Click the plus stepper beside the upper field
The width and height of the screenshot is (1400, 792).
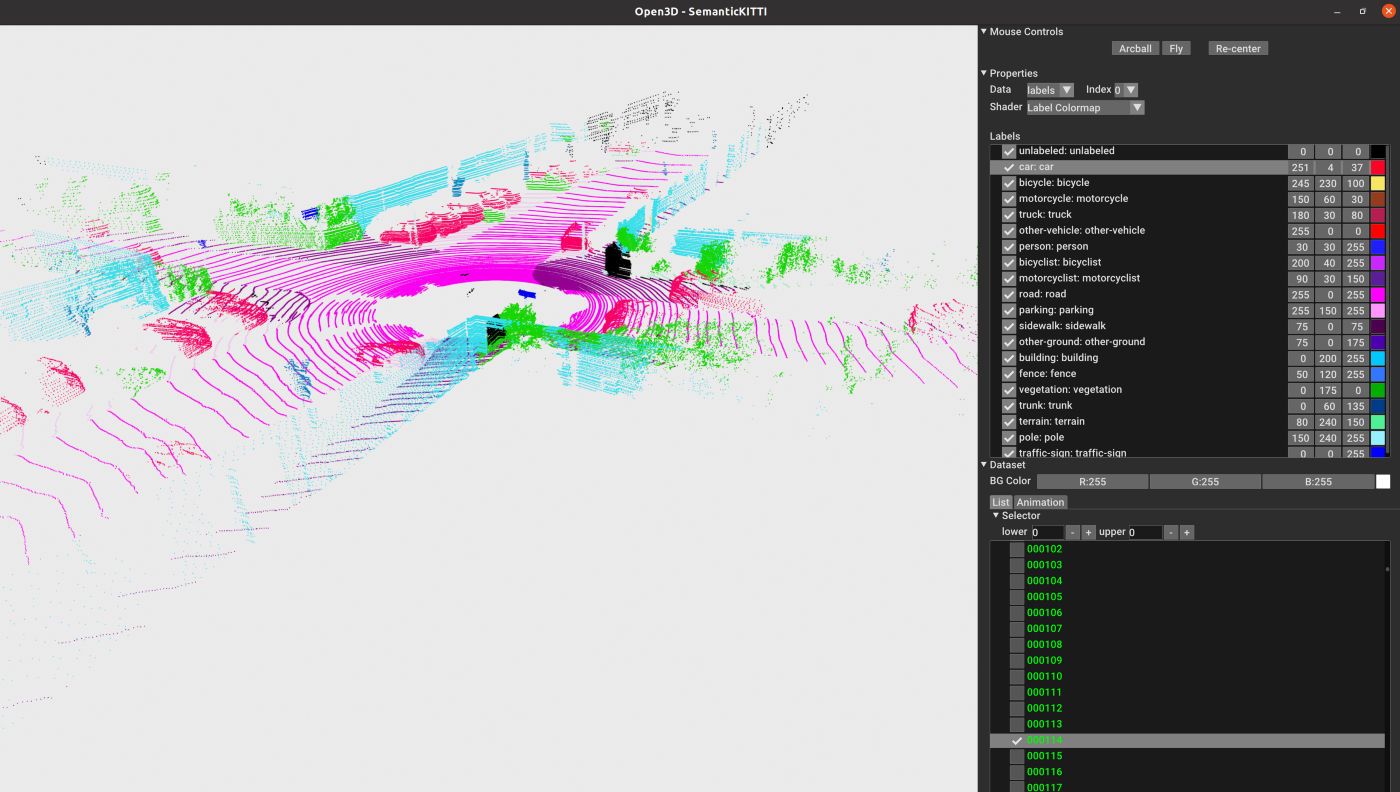coord(1186,531)
